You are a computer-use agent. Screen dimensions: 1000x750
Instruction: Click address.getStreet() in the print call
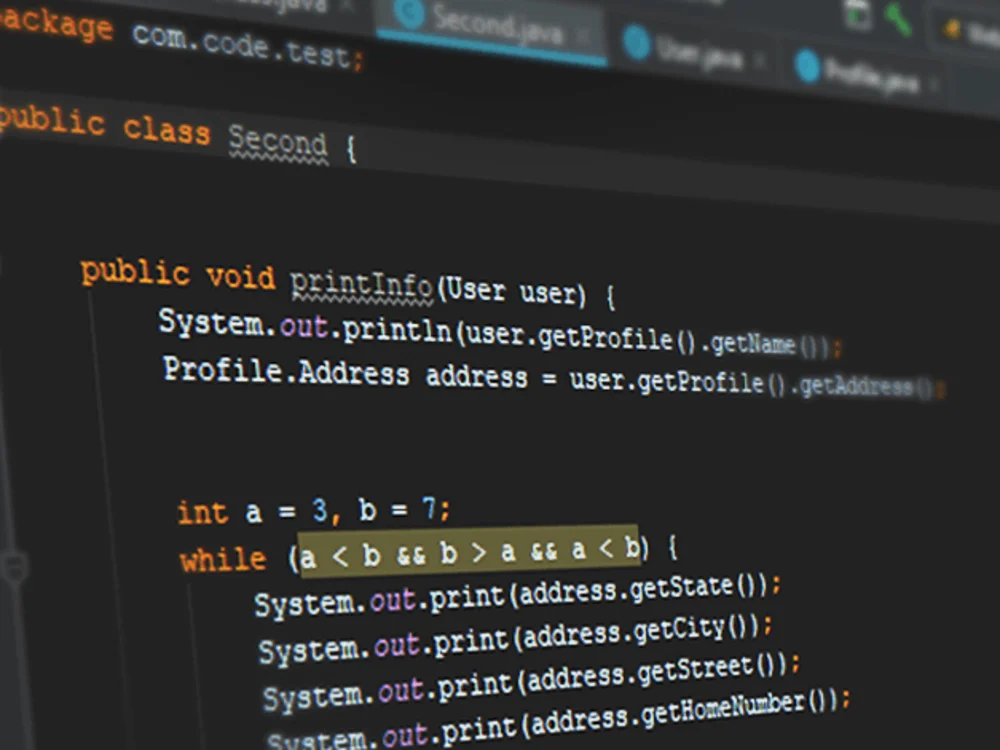coord(657,674)
